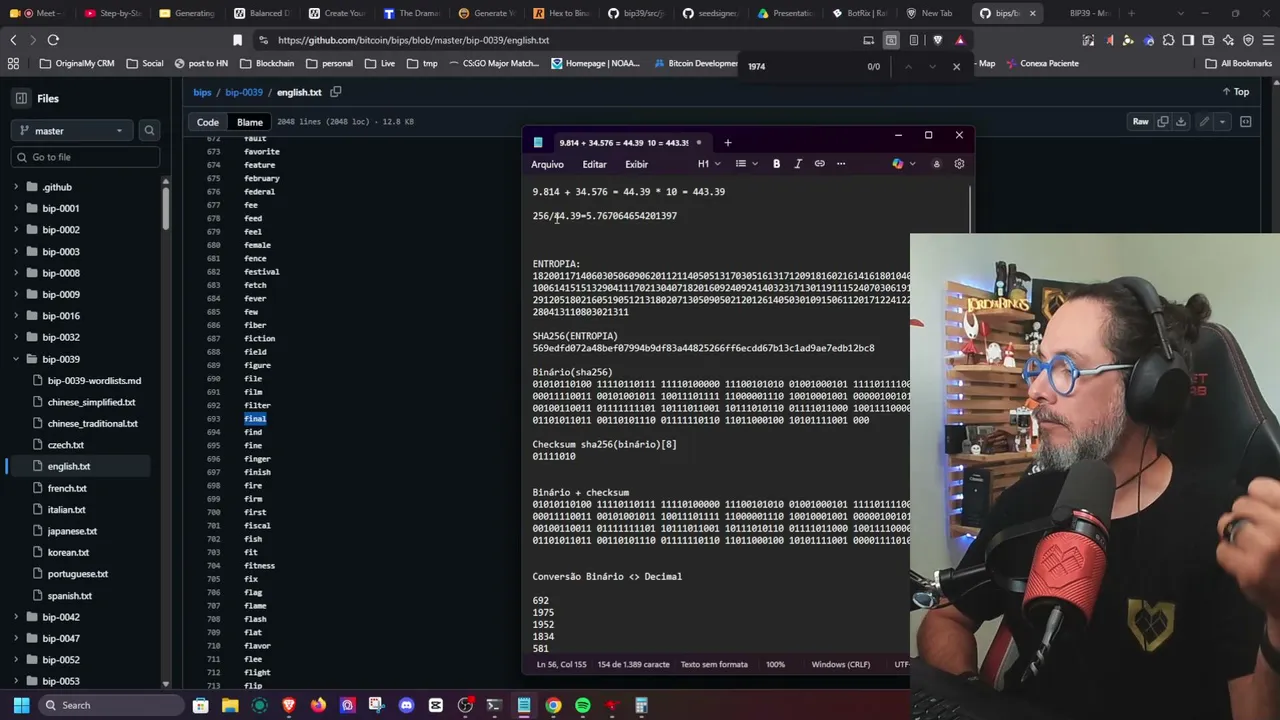View the Raw file
This screenshot has height=720, width=1280.
point(1140,122)
